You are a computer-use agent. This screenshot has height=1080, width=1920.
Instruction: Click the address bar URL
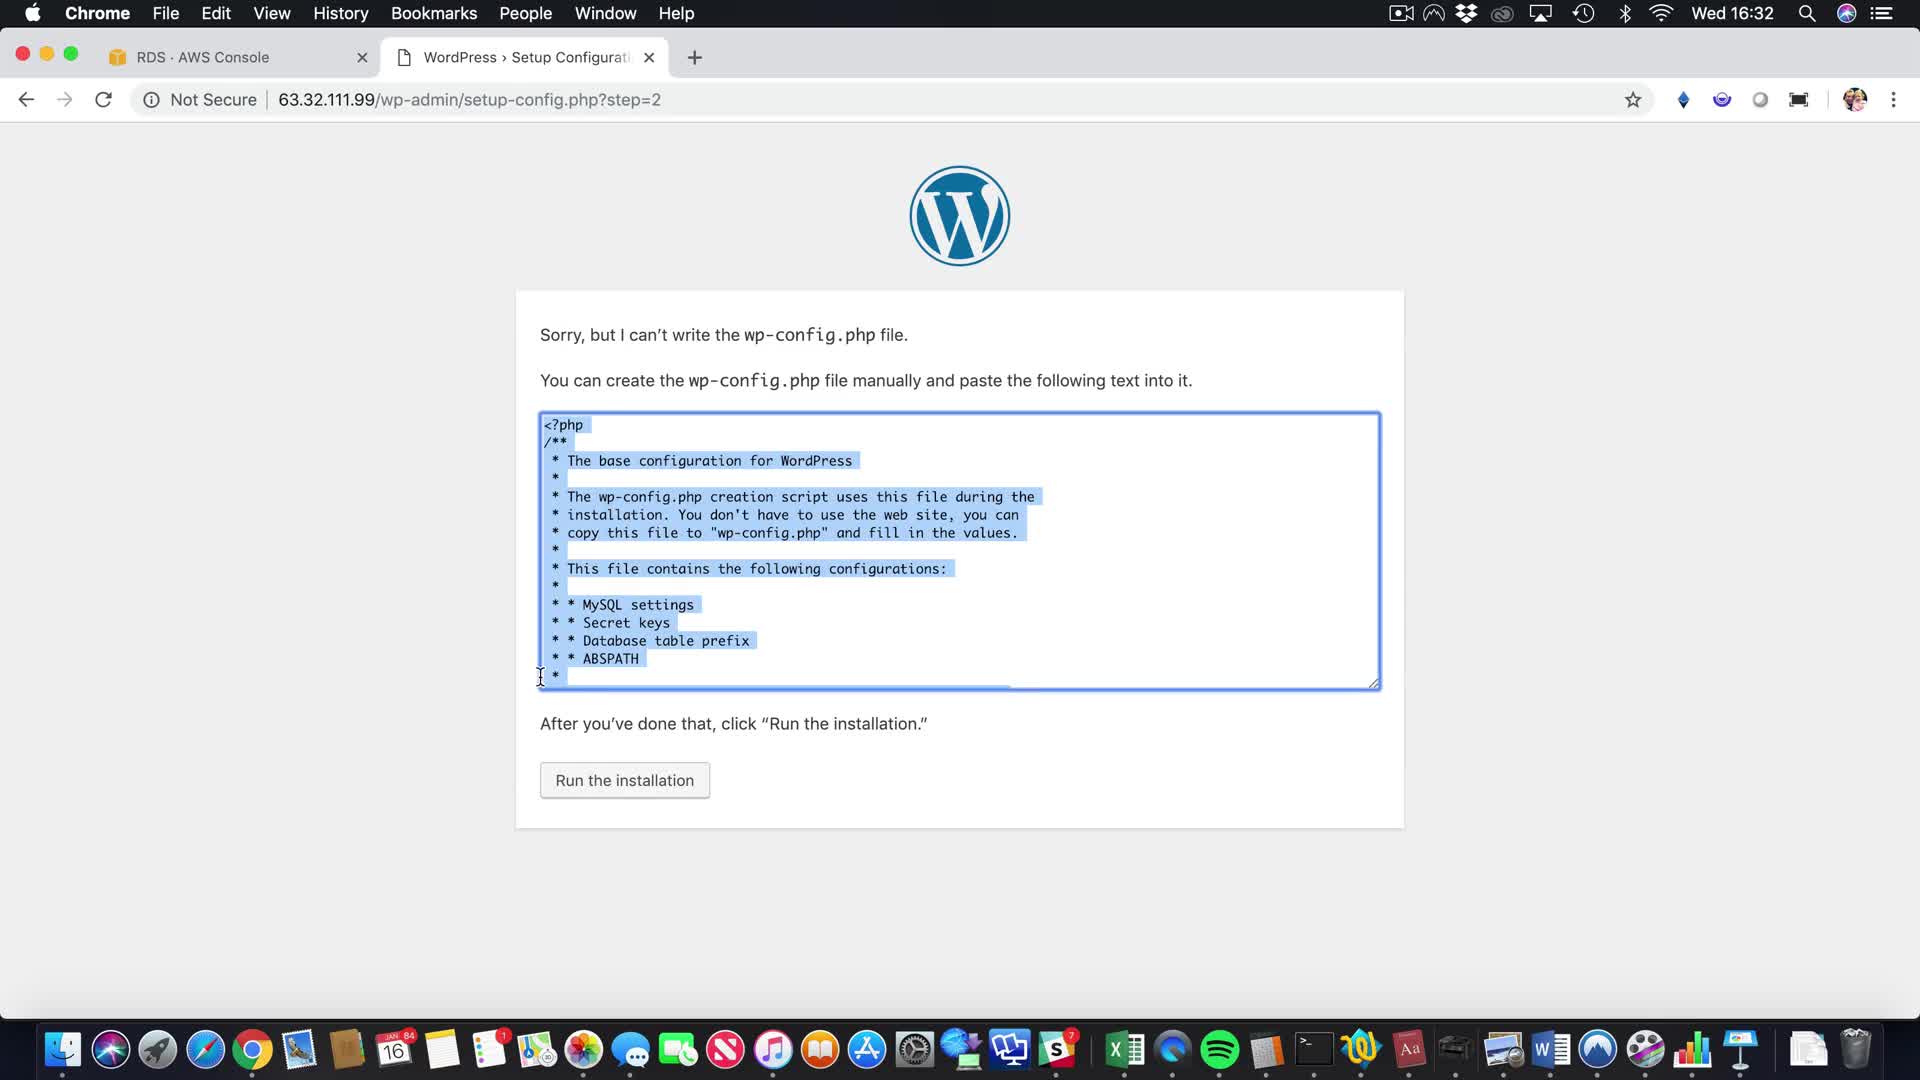pyautogui.click(x=469, y=100)
